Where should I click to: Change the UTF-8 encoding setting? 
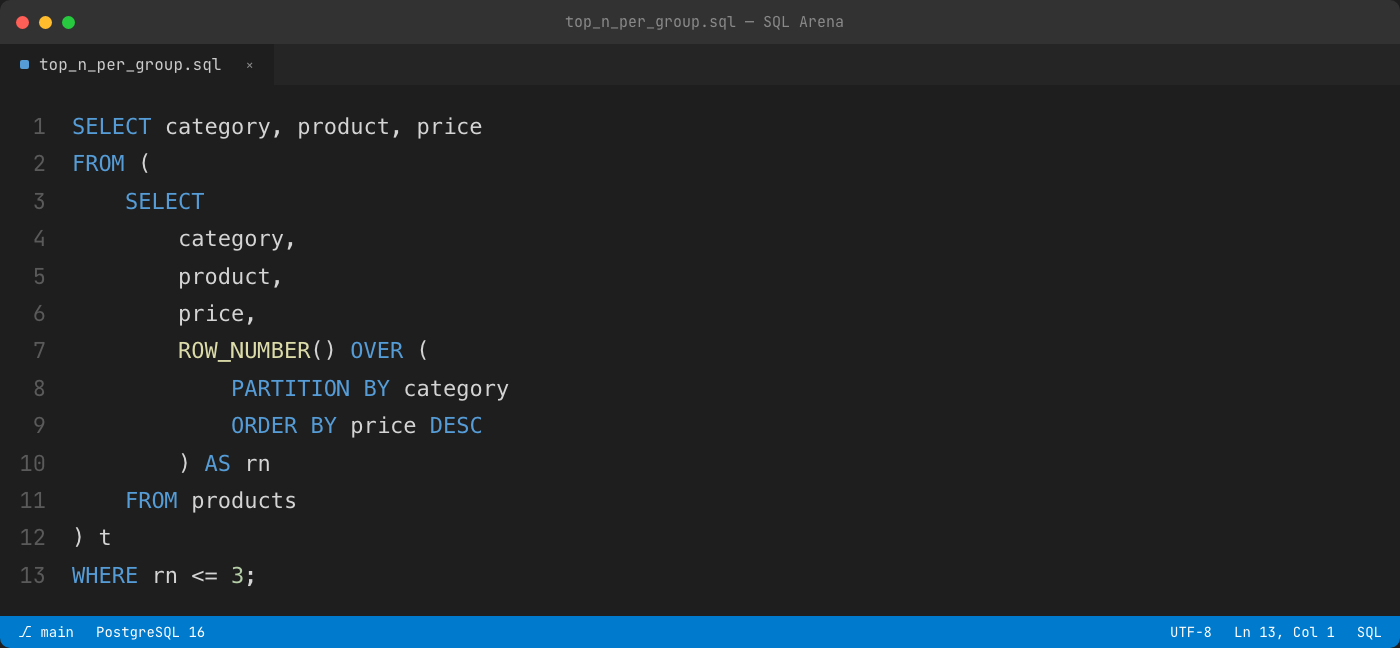1190,632
